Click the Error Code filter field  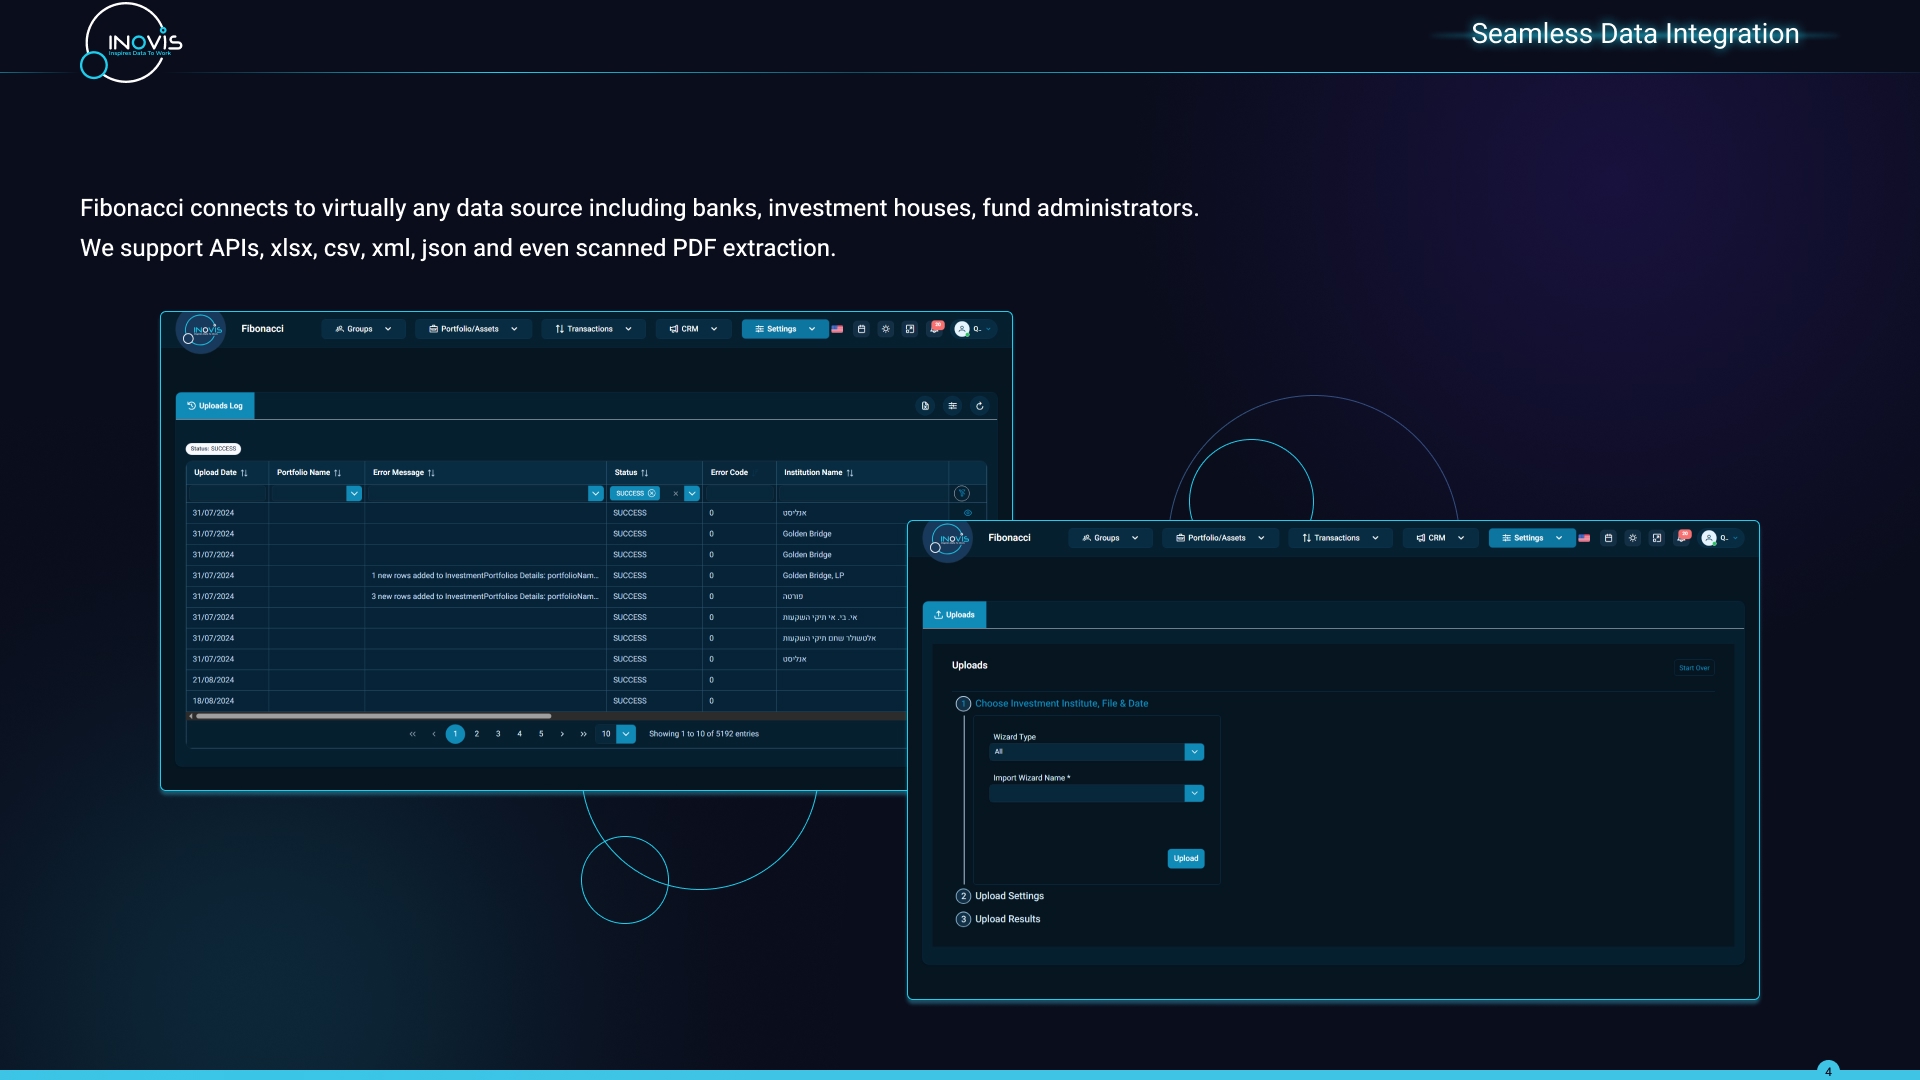pyautogui.click(x=740, y=493)
